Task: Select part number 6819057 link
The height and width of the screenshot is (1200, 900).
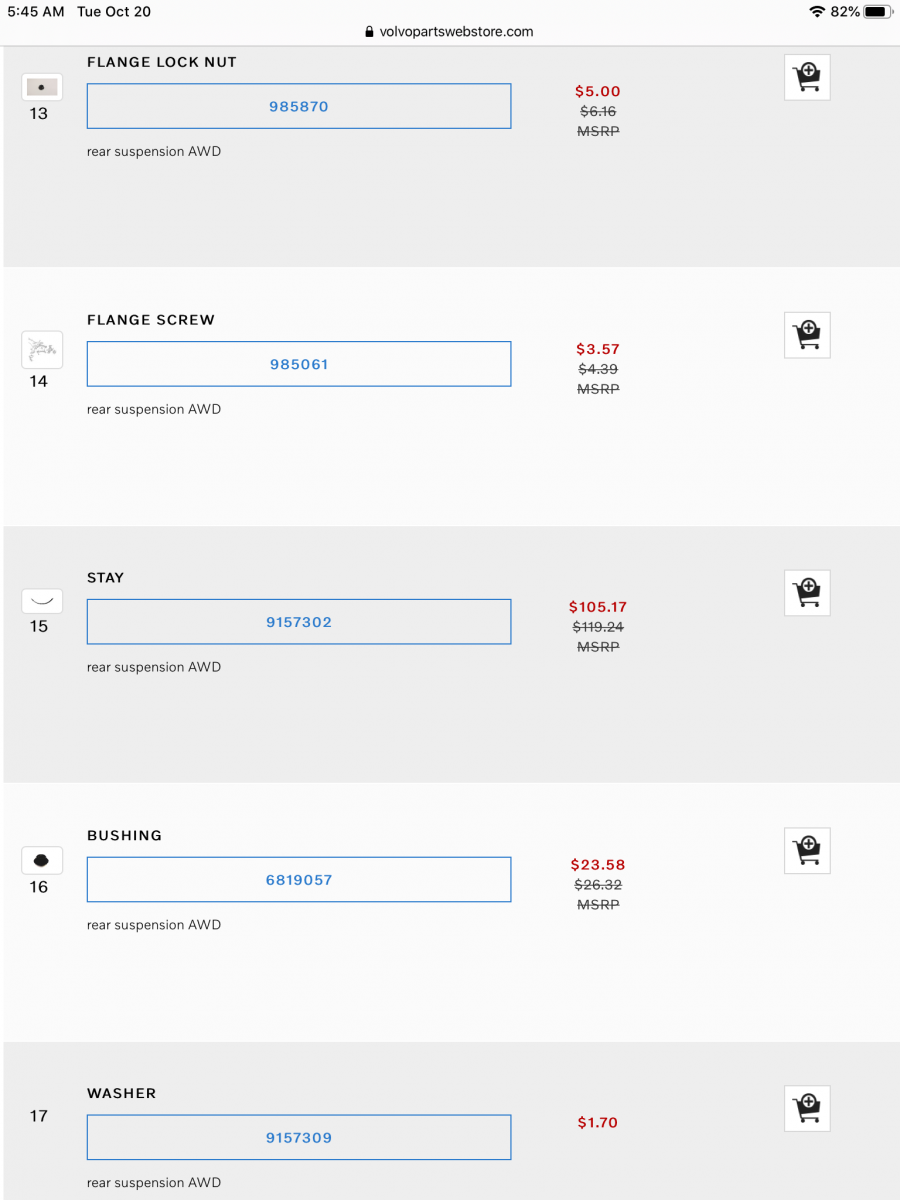Action: tap(298, 879)
